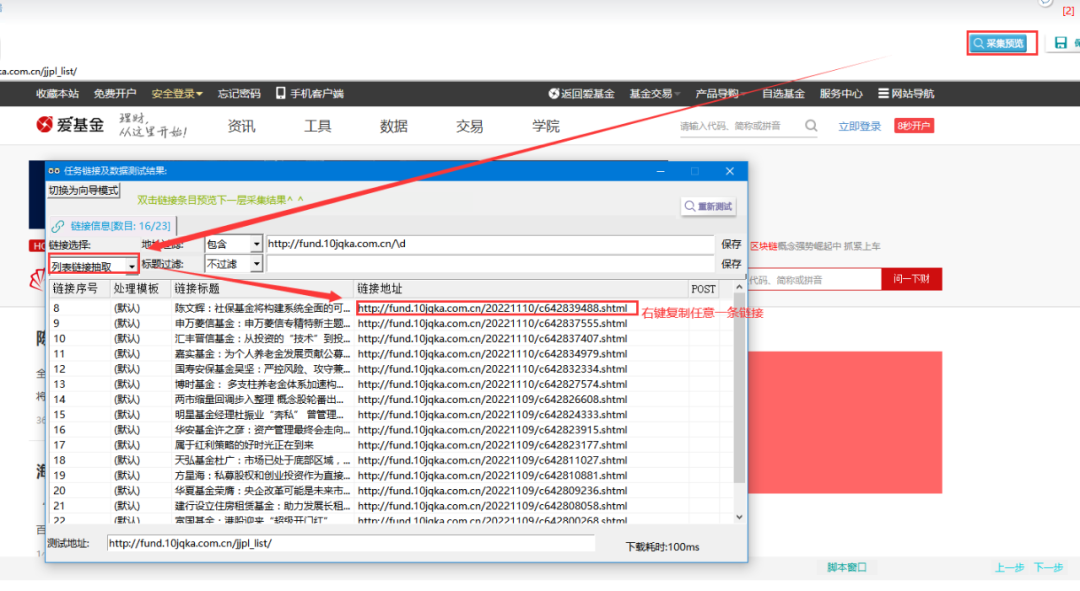Image resolution: width=1080 pixels, height=591 pixels.
Task: Click the 手机客户端 phone icon link
Action: pos(309,93)
